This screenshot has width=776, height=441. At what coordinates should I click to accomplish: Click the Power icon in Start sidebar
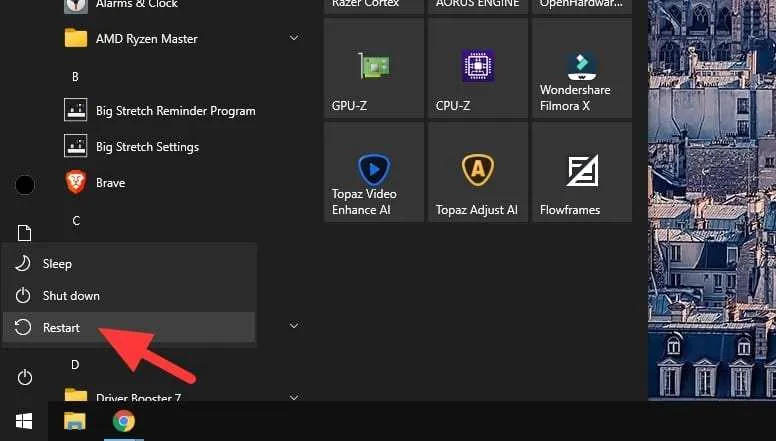click(x=25, y=378)
